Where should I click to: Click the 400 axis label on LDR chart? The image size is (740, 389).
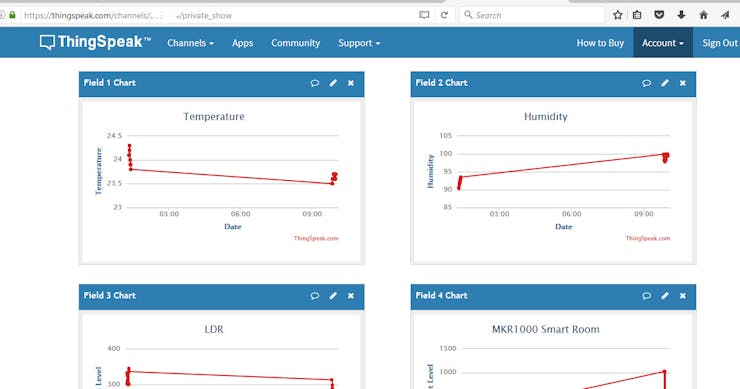click(x=114, y=348)
